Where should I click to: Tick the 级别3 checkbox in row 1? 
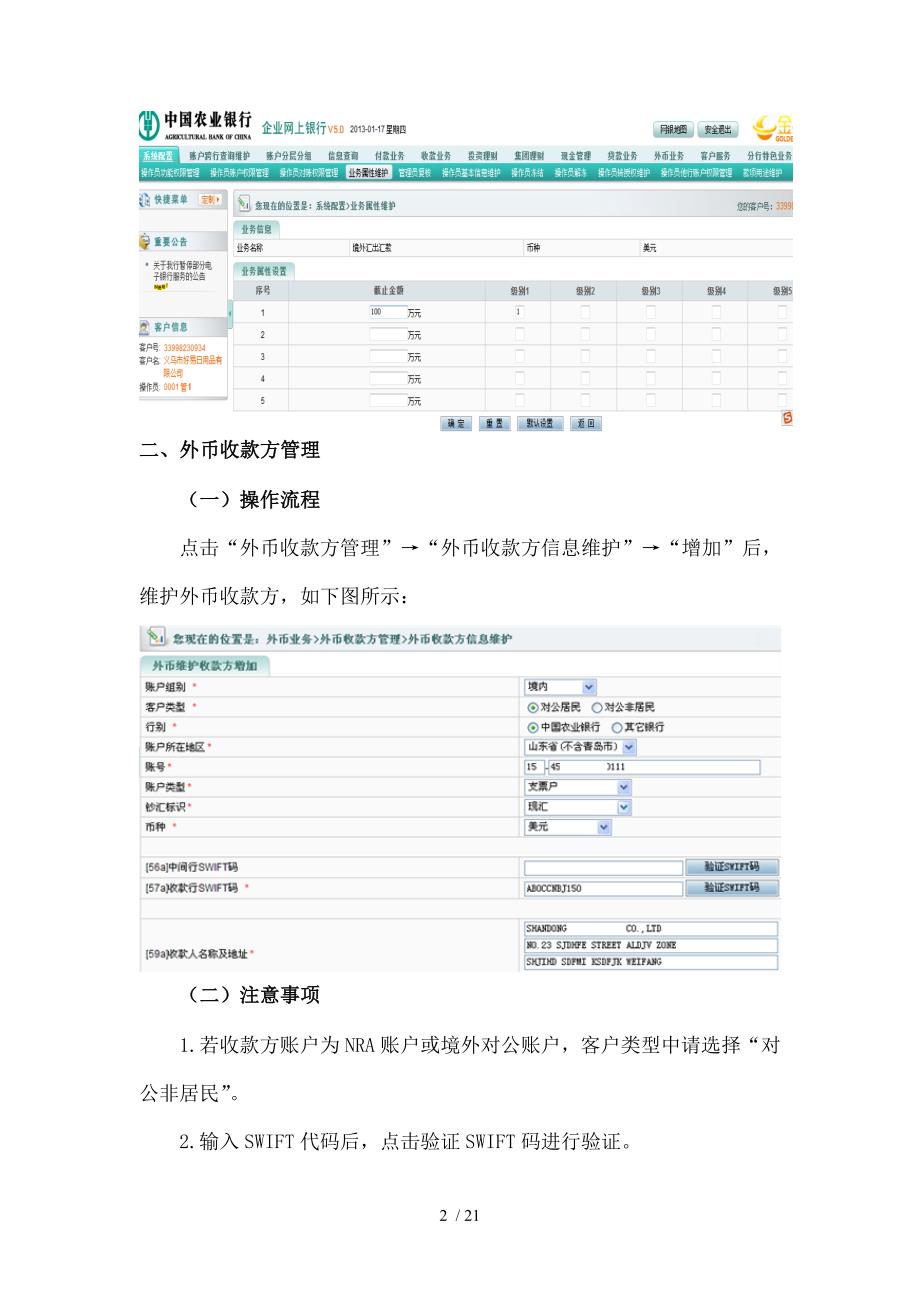point(650,312)
